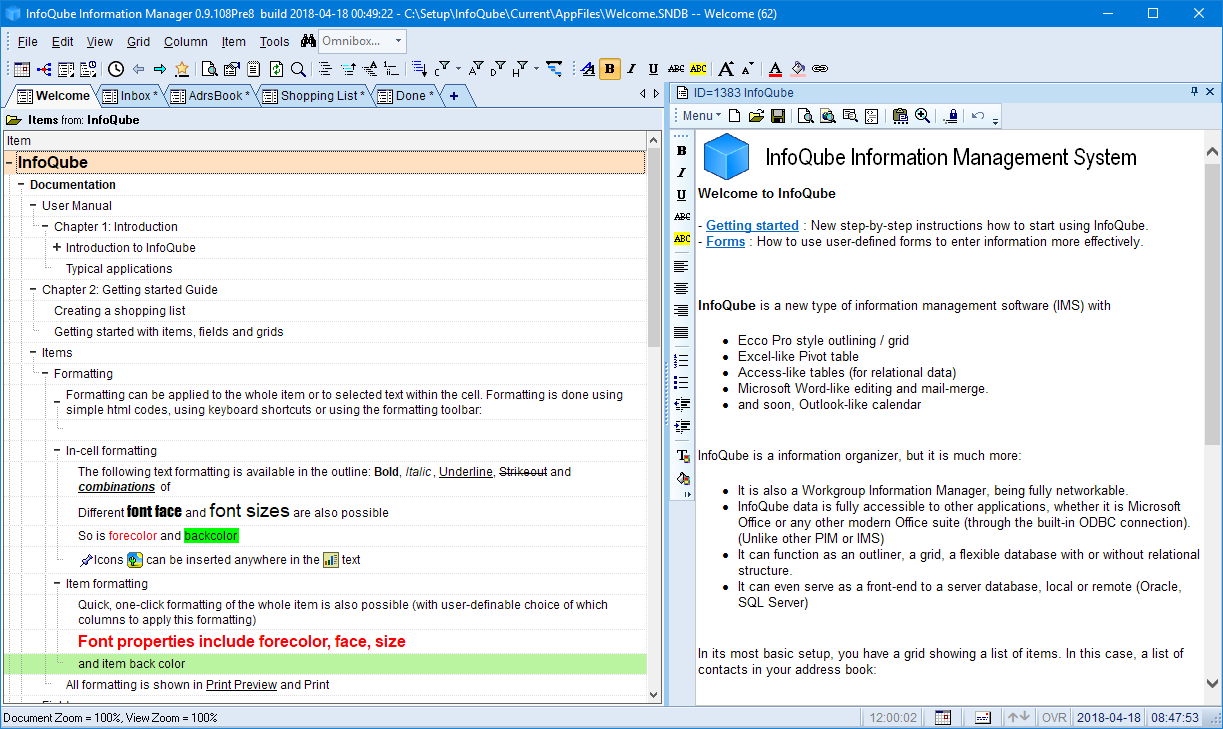Collapse the Documentation node
The height and width of the screenshot is (729, 1223).
(21, 184)
